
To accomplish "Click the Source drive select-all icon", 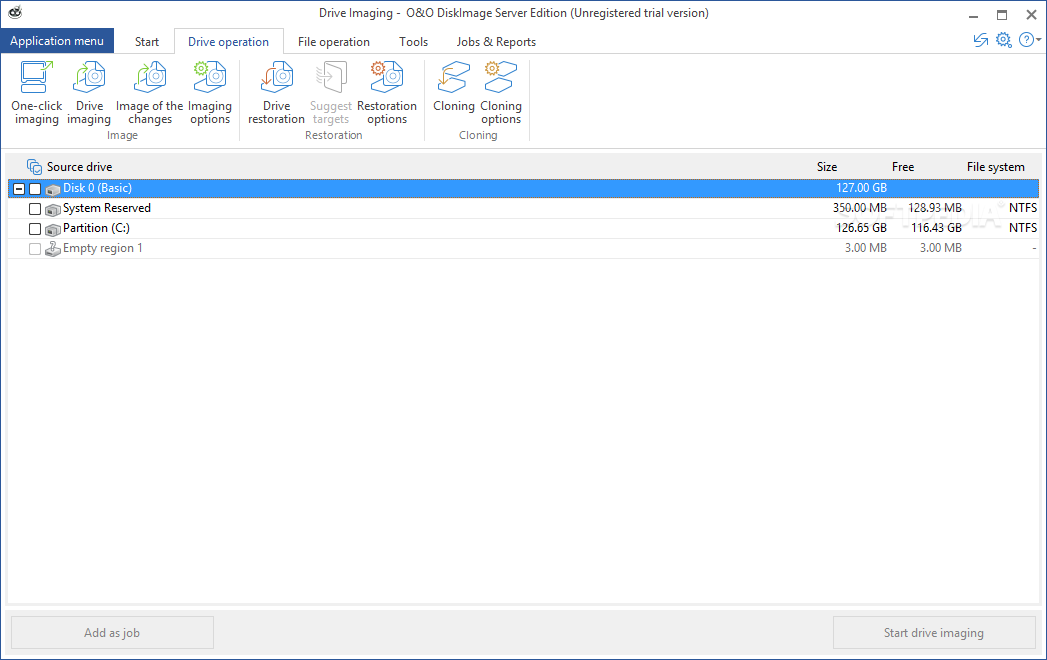I will pos(34,166).
